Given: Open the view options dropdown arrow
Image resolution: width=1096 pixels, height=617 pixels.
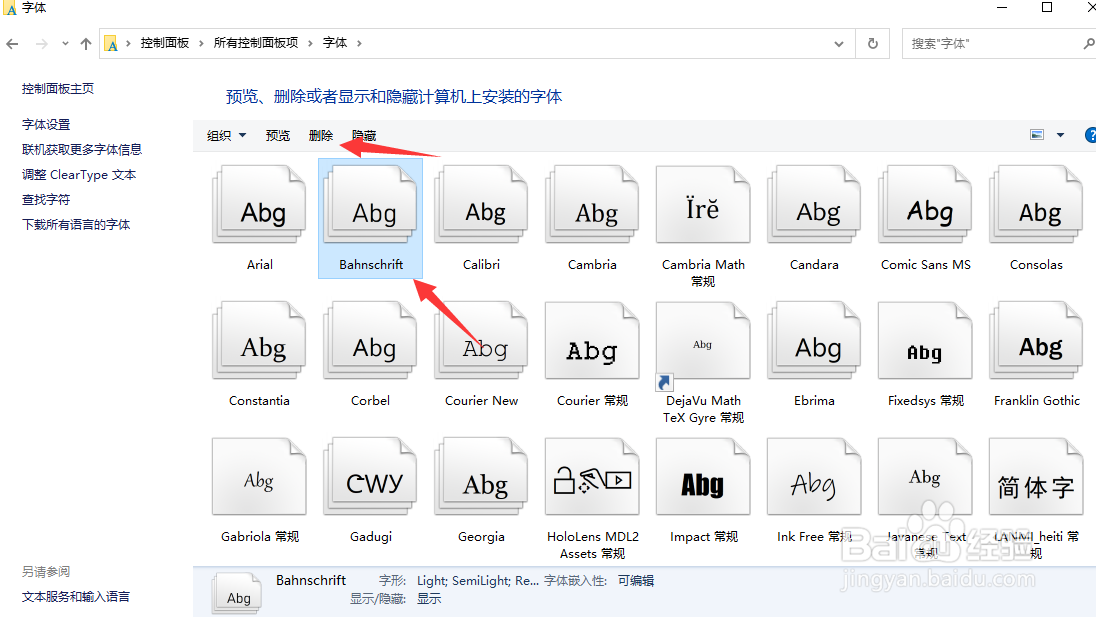Looking at the screenshot, I should point(1060,135).
